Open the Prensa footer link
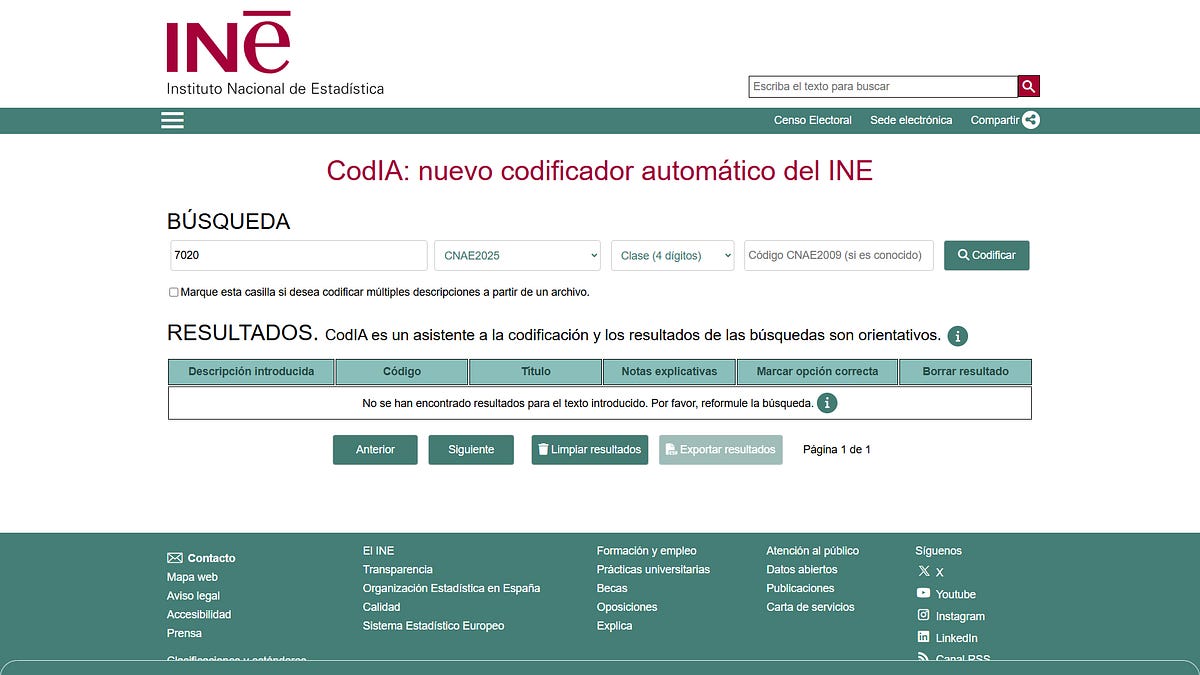The image size is (1200, 675). pyautogui.click(x=184, y=633)
